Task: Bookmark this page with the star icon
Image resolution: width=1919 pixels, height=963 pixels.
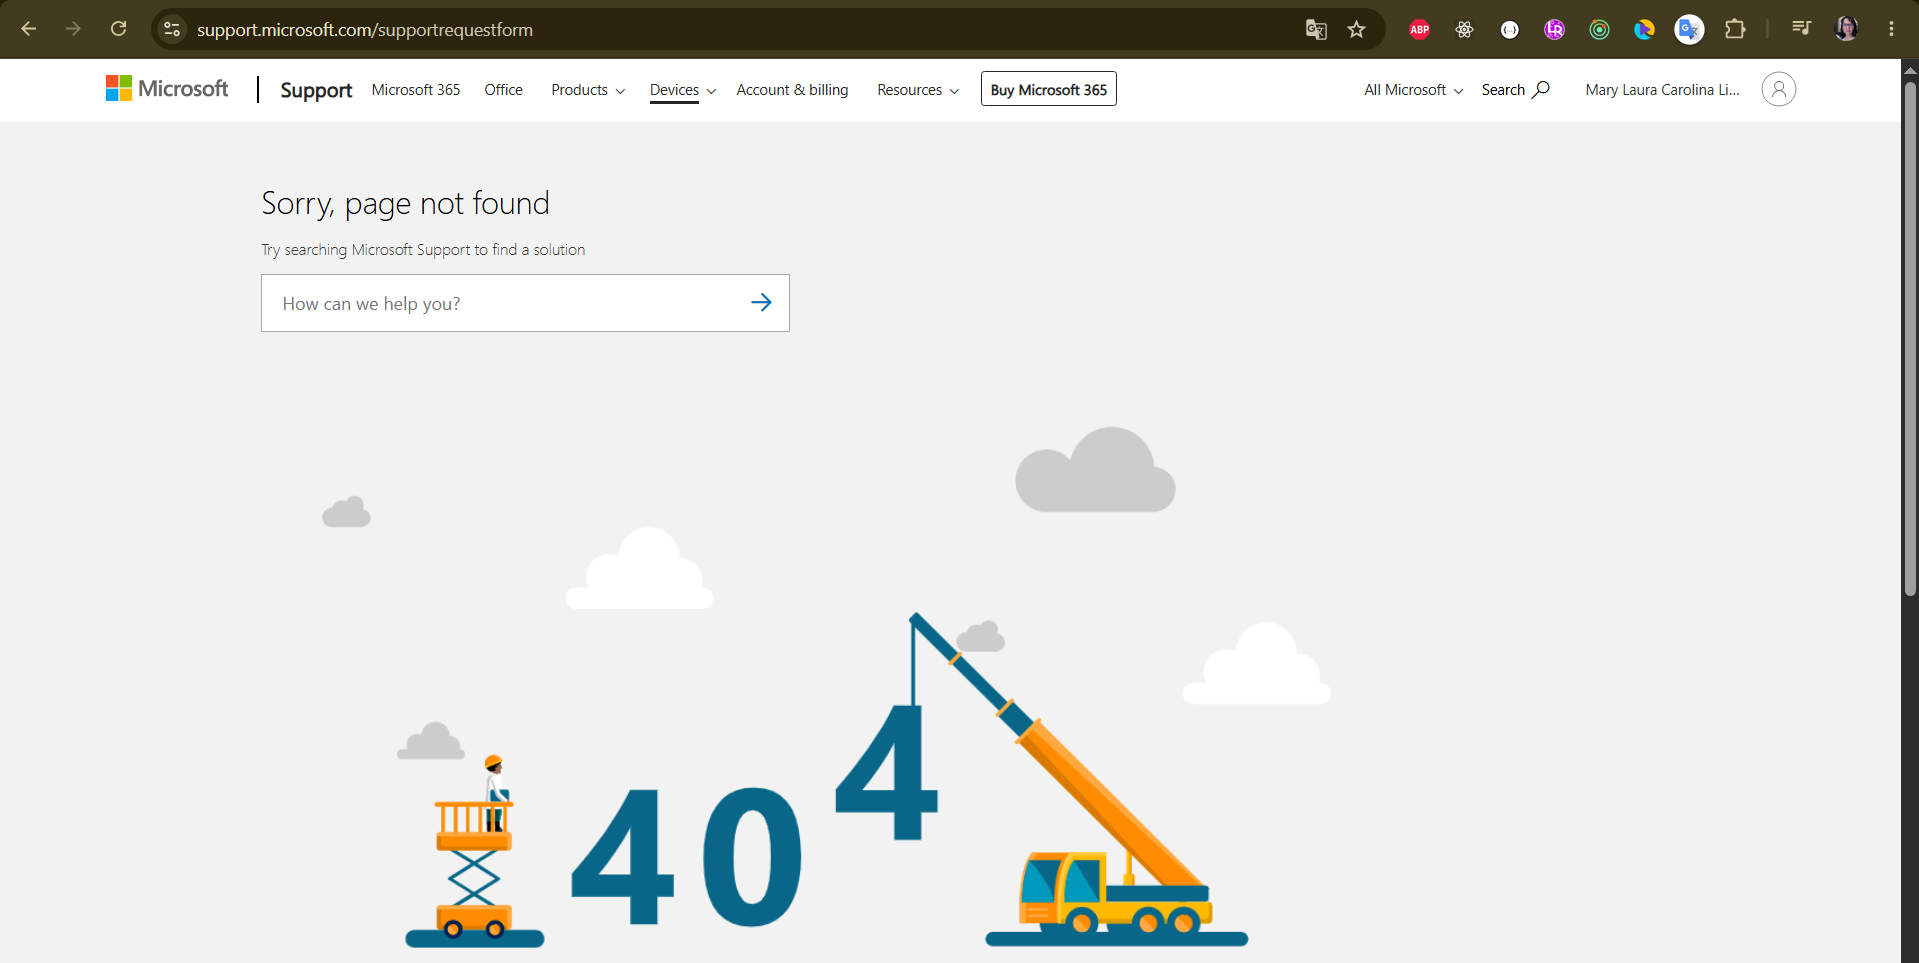Action: 1356,29
